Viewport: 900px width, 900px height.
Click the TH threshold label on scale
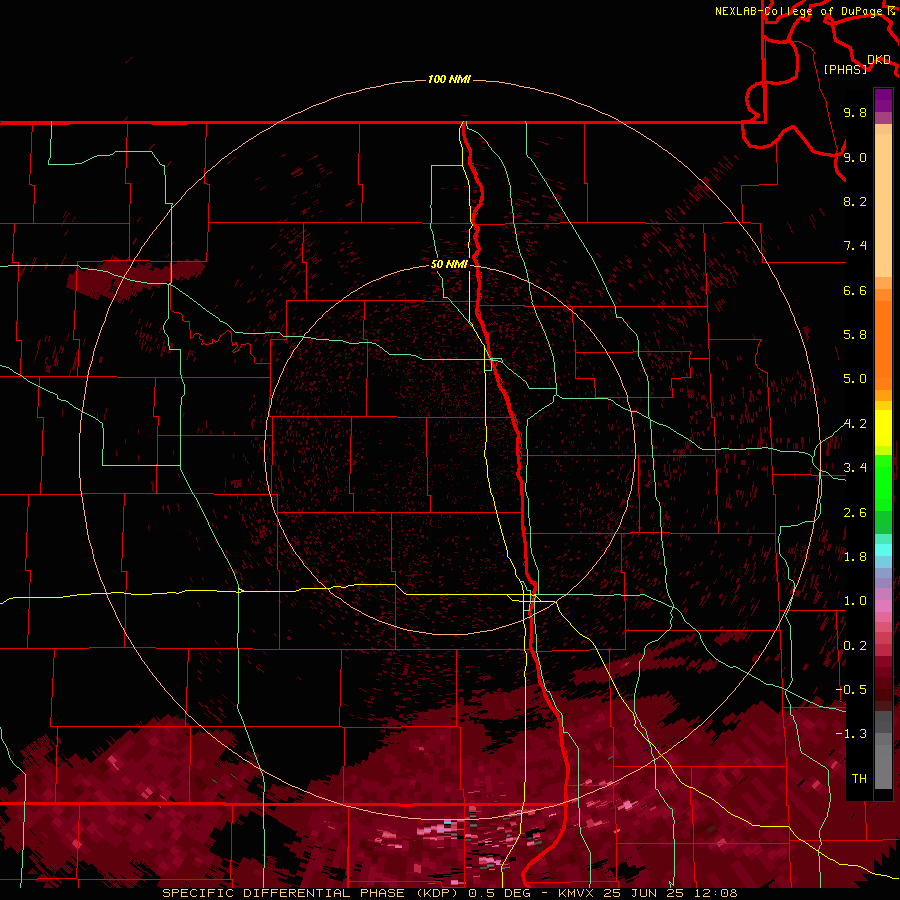pyautogui.click(x=859, y=779)
